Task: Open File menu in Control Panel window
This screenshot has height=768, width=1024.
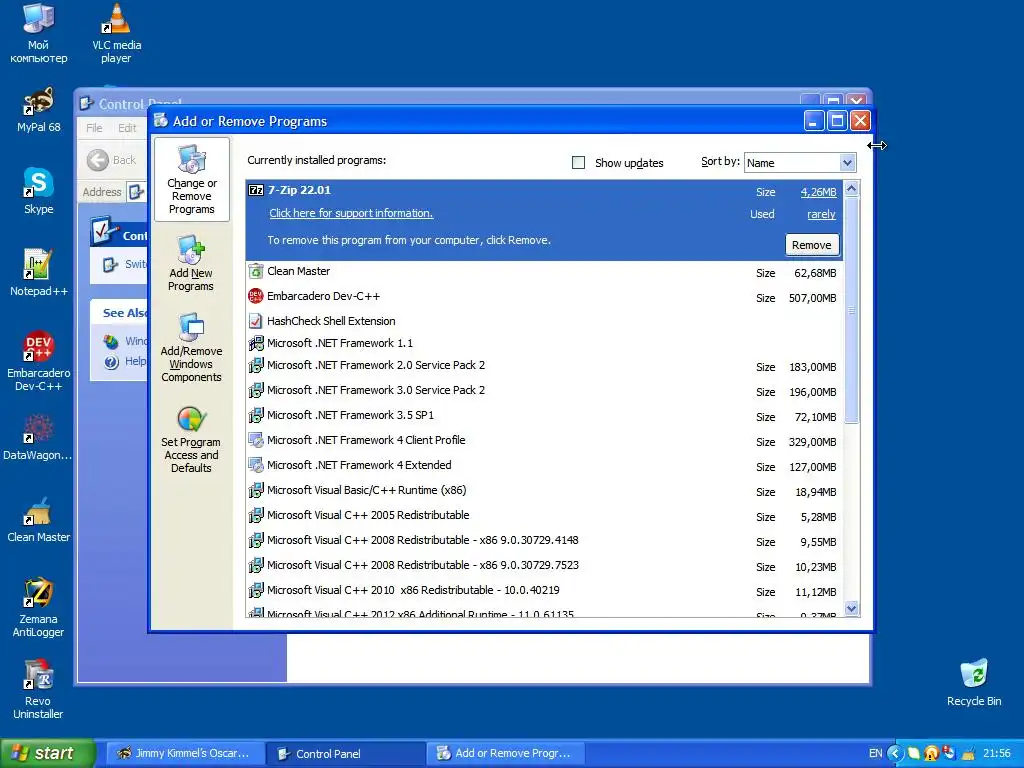Action: click(94, 128)
